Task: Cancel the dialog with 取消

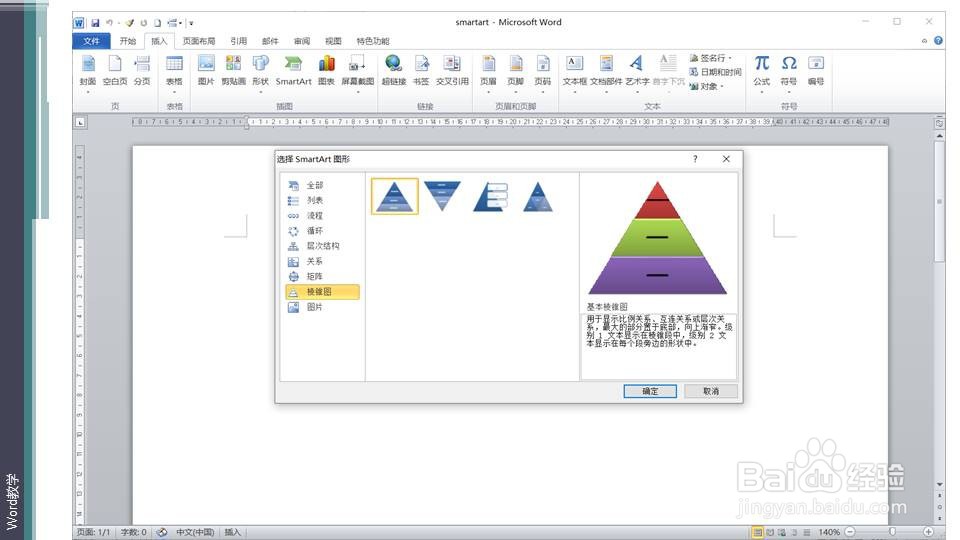Action: (x=711, y=391)
